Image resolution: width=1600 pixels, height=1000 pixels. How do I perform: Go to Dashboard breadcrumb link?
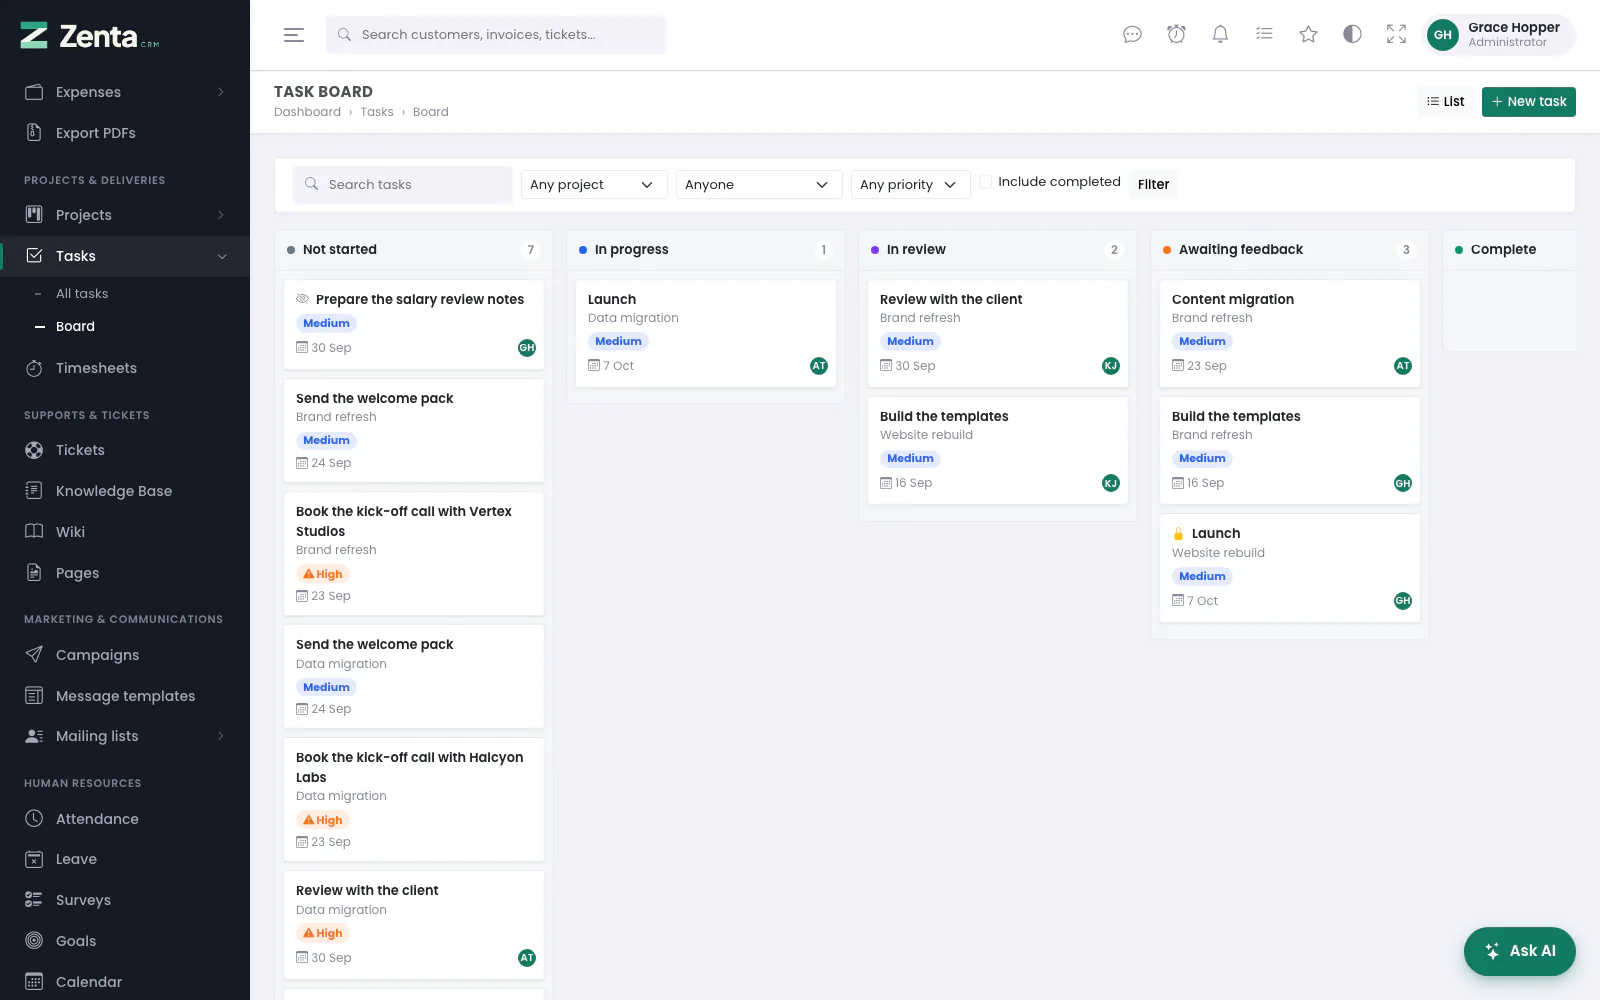(x=307, y=112)
